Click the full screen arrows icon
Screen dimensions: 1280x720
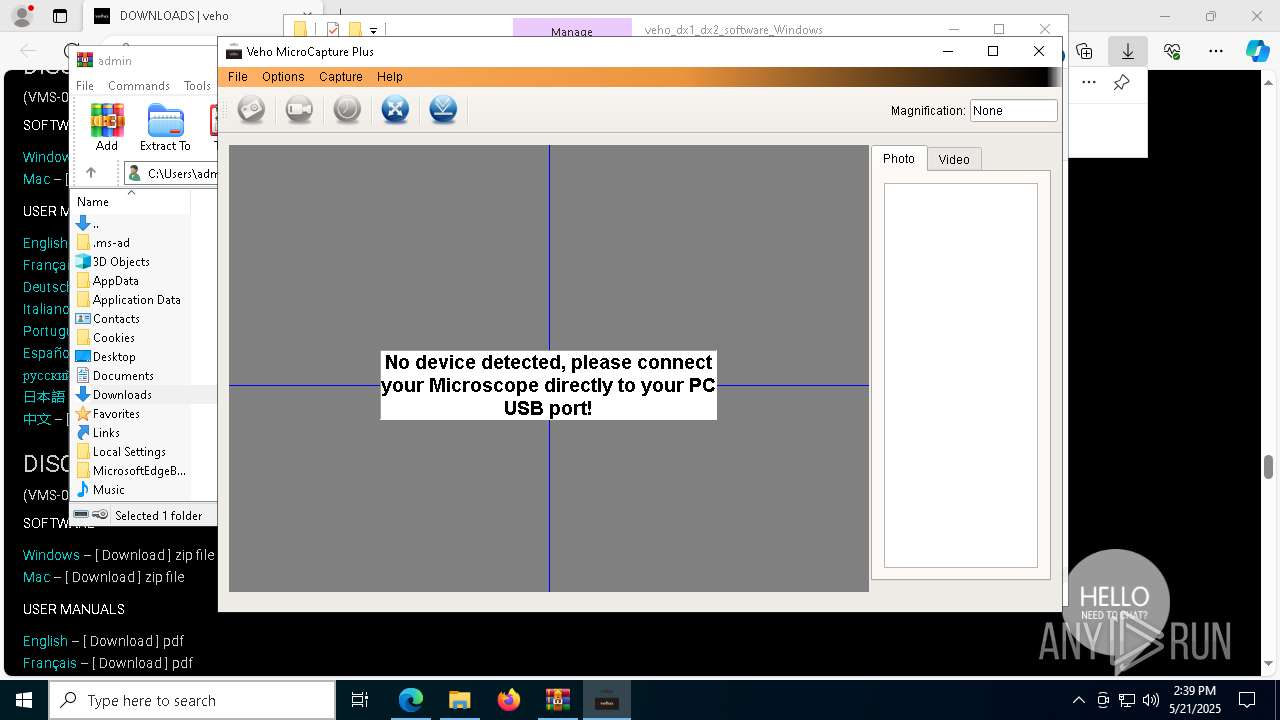[x=395, y=109]
